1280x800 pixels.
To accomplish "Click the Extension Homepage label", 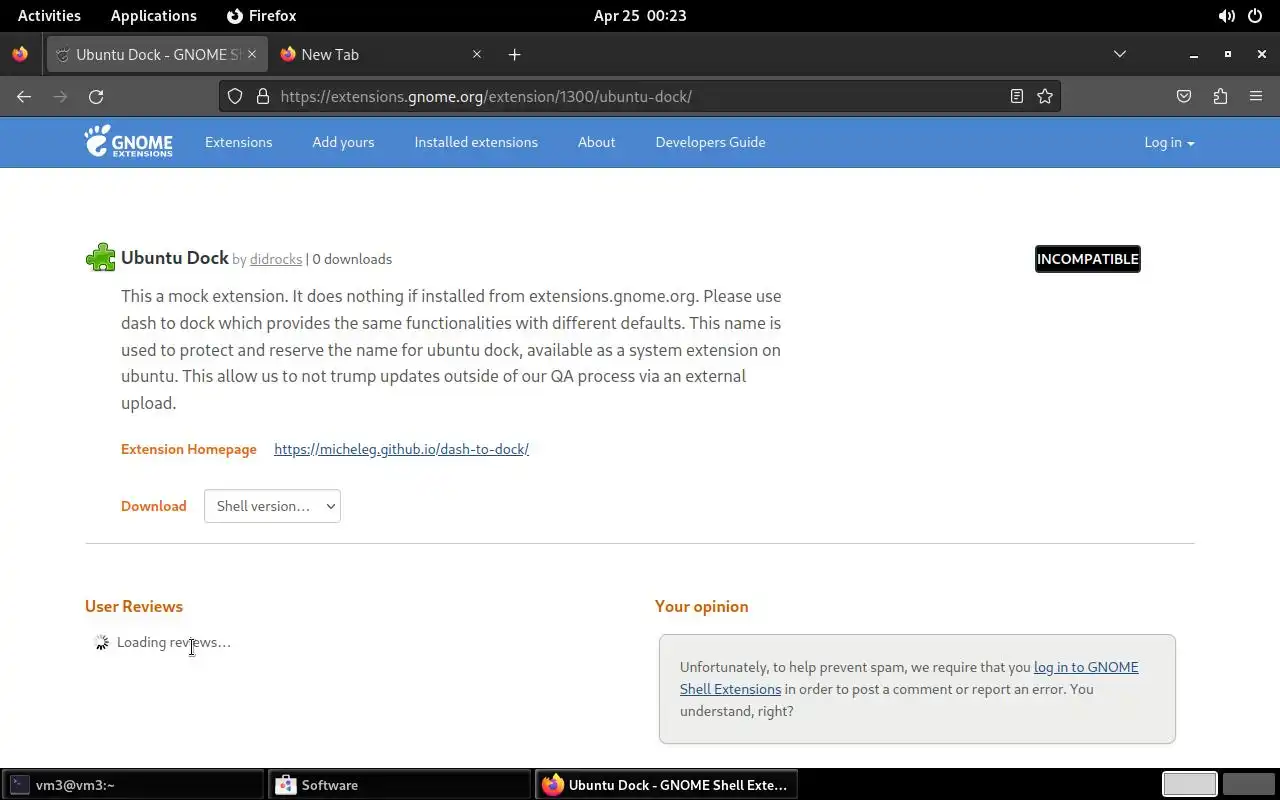I will (189, 449).
